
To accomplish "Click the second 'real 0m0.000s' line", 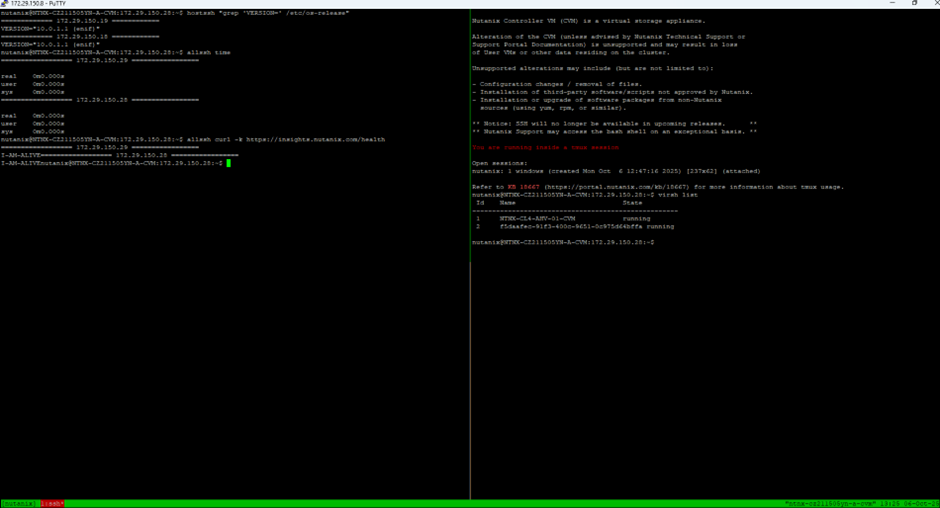I will pos(32,116).
